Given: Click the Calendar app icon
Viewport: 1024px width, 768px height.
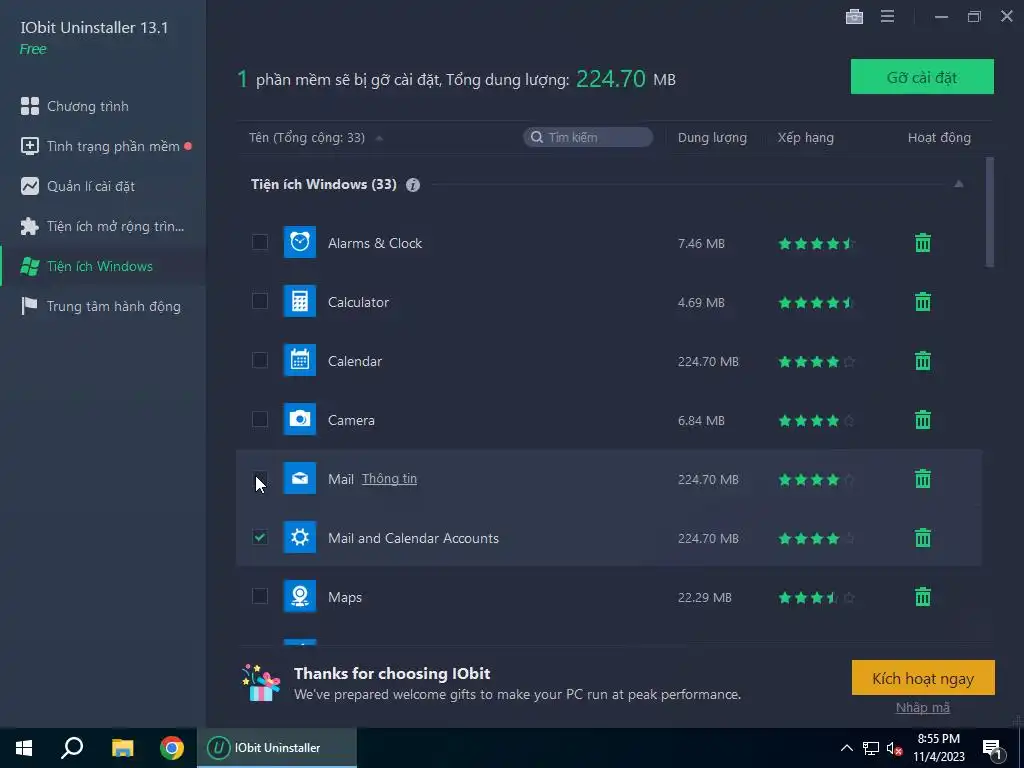Looking at the screenshot, I should click(x=300, y=360).
